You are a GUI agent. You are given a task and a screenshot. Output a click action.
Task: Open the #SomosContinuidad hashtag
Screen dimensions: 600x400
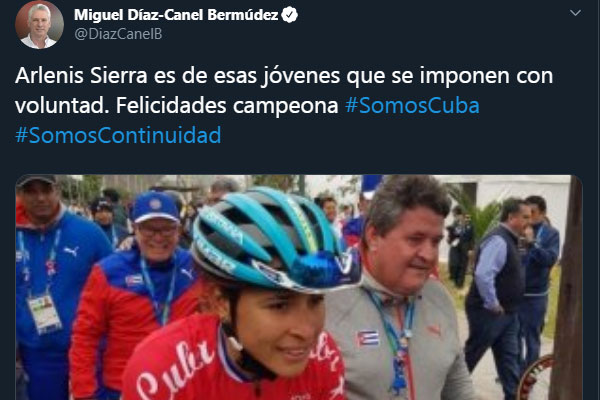(x=118, y=135)
